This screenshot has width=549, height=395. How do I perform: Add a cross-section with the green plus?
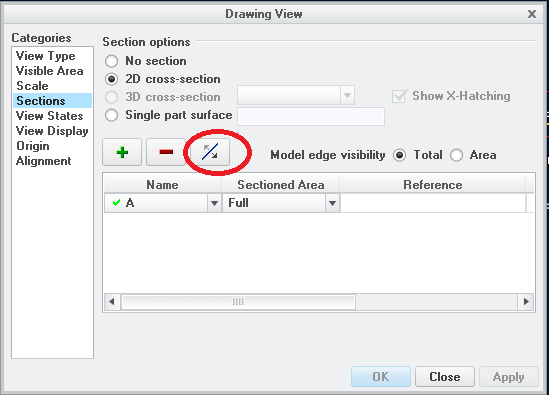(122, 152)
